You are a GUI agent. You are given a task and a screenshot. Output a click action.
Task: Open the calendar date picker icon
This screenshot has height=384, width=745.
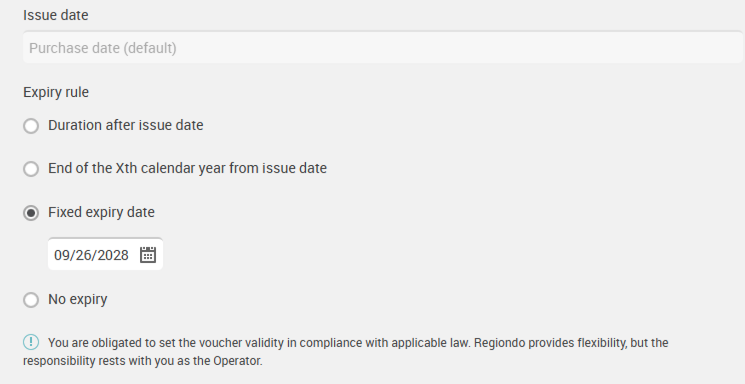coord(148,255)
